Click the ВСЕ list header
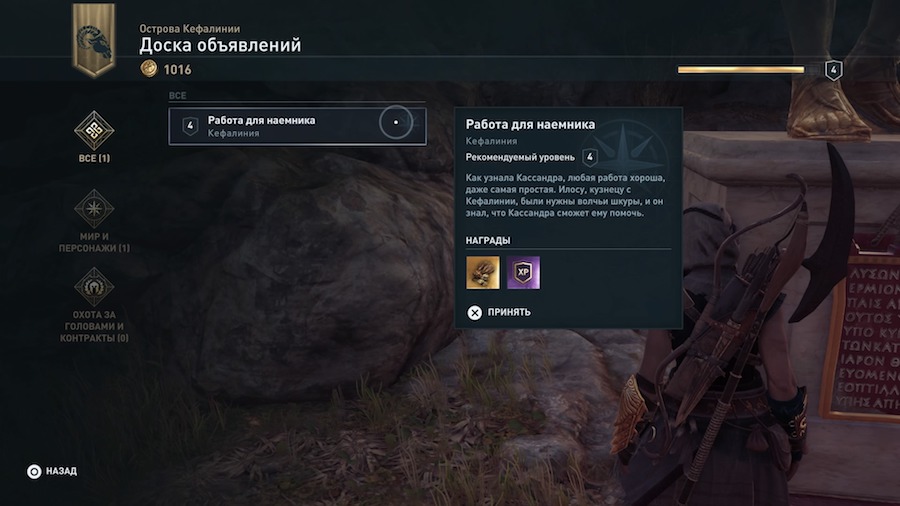 click(177, 96)
